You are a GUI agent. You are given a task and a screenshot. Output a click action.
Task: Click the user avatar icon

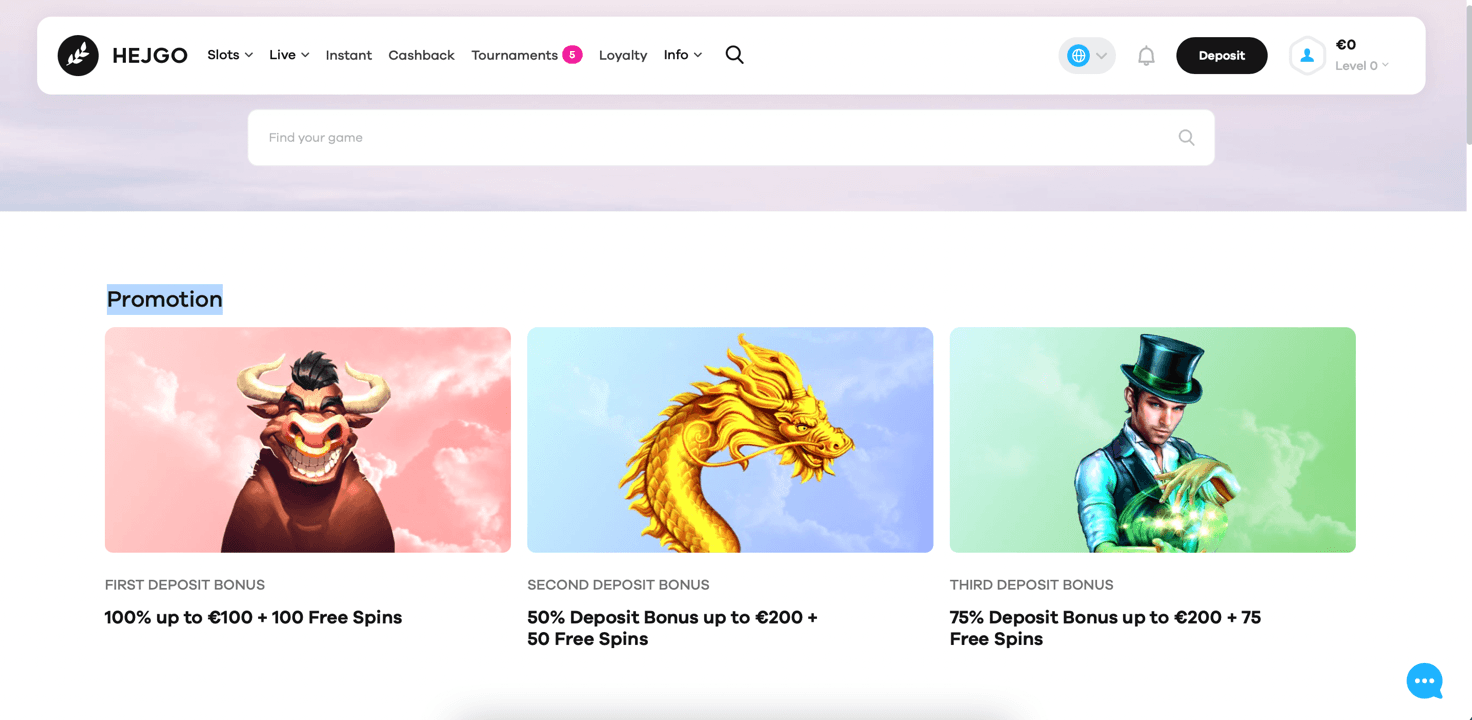pos(1307,56)
